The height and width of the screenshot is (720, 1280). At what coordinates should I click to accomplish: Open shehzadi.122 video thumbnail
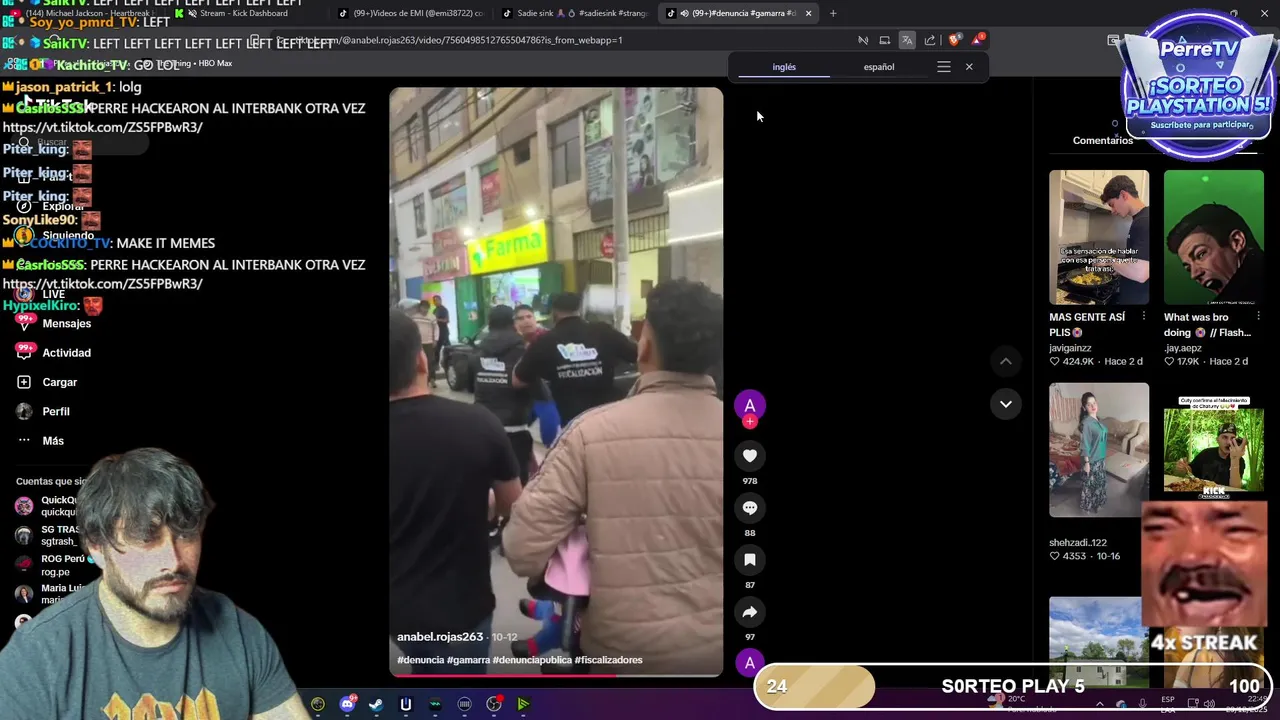click(1099, 450)
